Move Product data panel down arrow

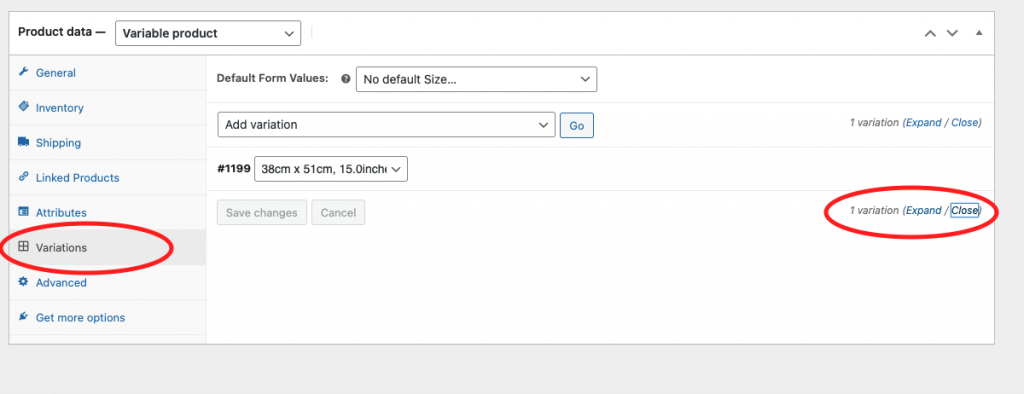coord(952,33)
